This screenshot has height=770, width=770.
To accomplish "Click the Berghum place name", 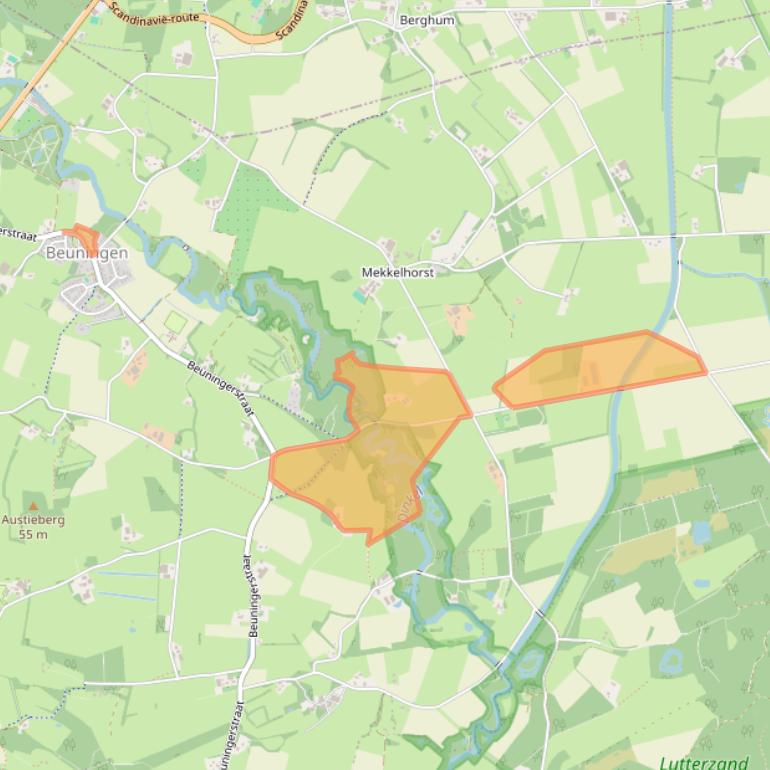I will 427,20.
